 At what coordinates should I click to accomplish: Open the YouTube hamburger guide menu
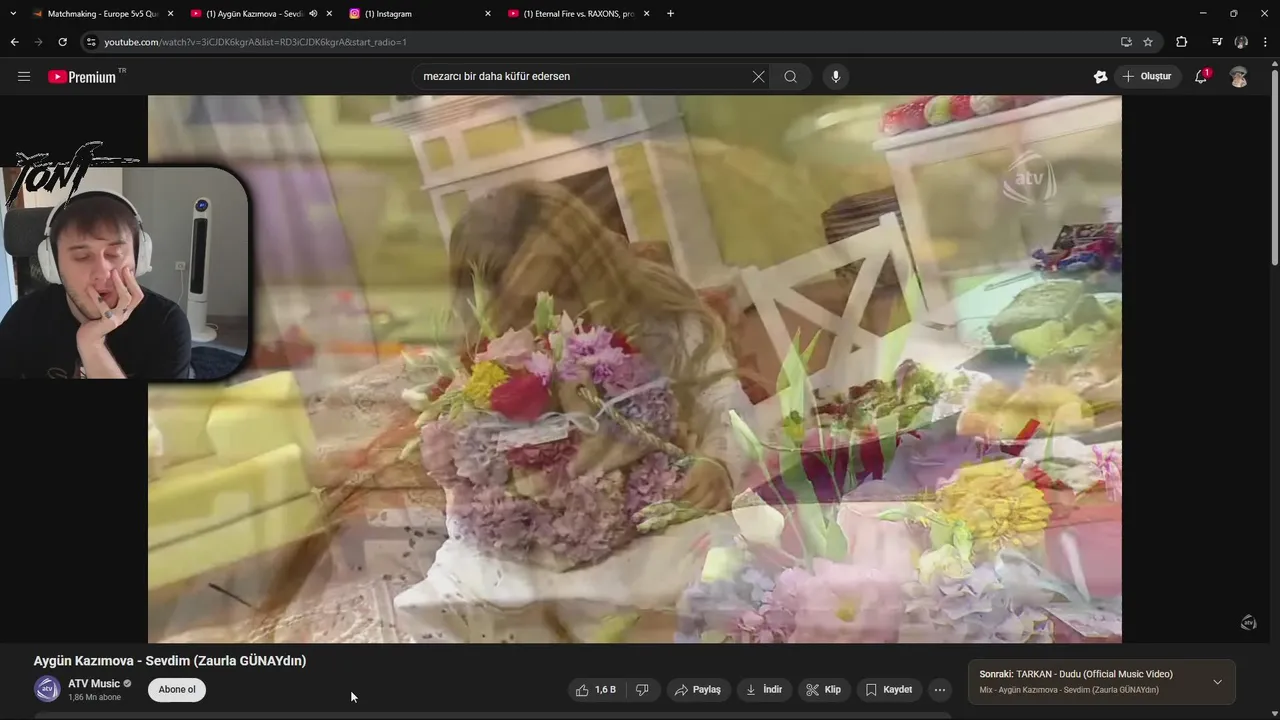pyautogui.click(x=24, y=76)
